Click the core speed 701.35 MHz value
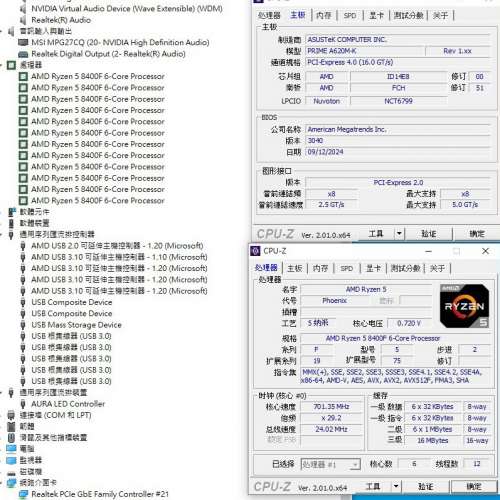Viewport: 500px width, 500px height. point(331,407)
